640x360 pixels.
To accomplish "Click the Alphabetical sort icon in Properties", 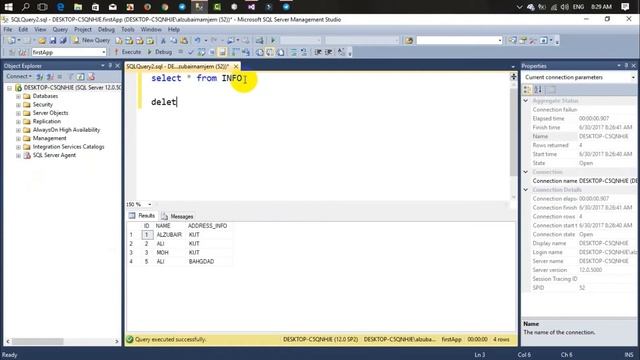I will [538, 89].
